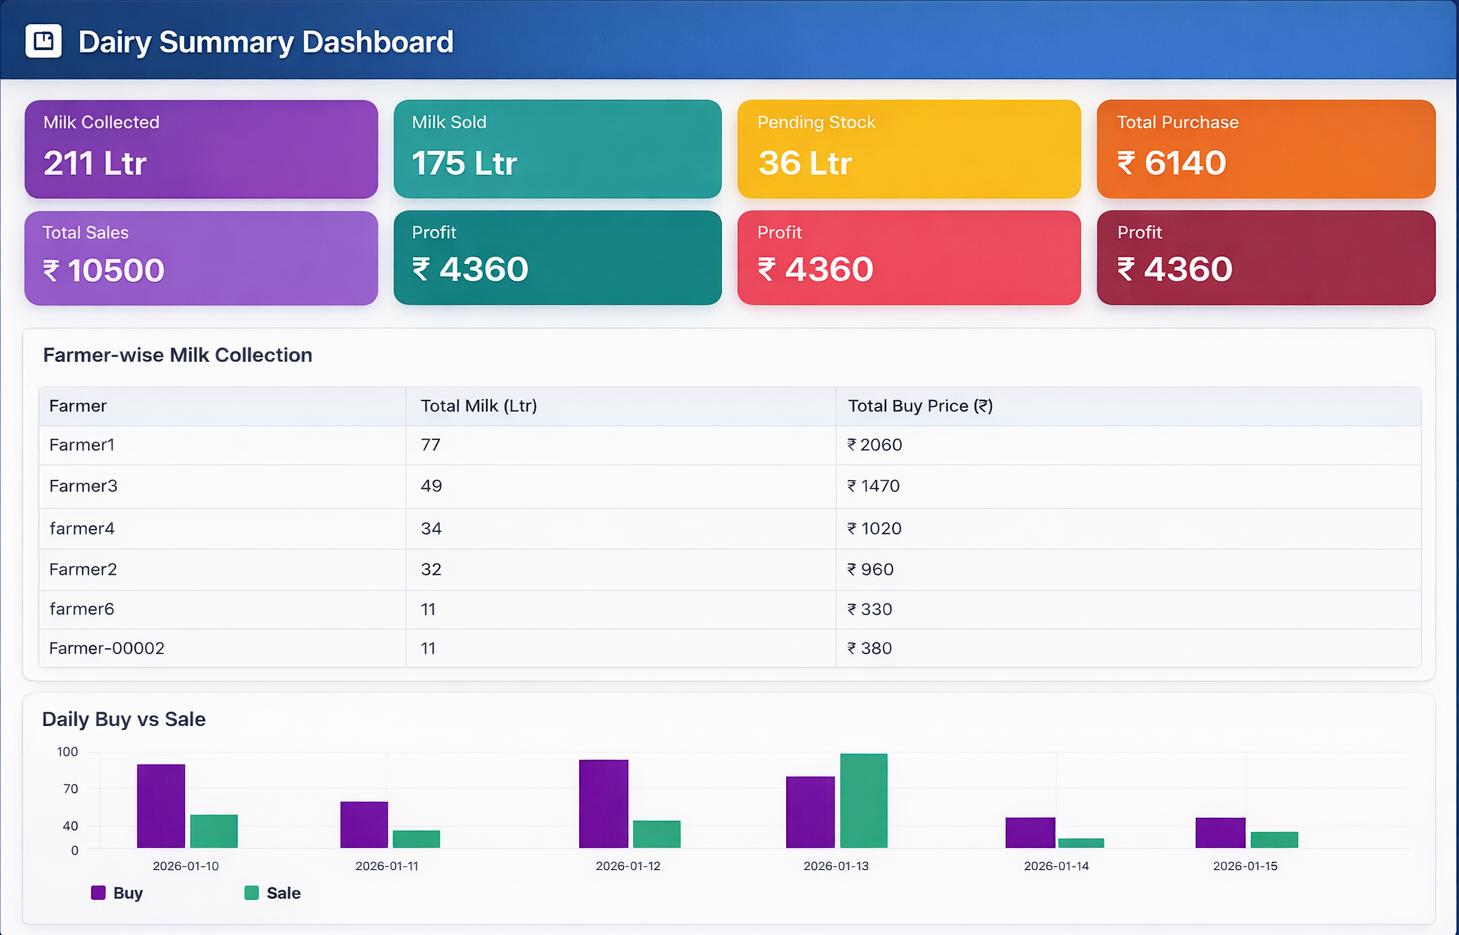
Task: Open the Milk Sold 175 Ltr card
Action: pyautogui.click(x=557, y=149)
